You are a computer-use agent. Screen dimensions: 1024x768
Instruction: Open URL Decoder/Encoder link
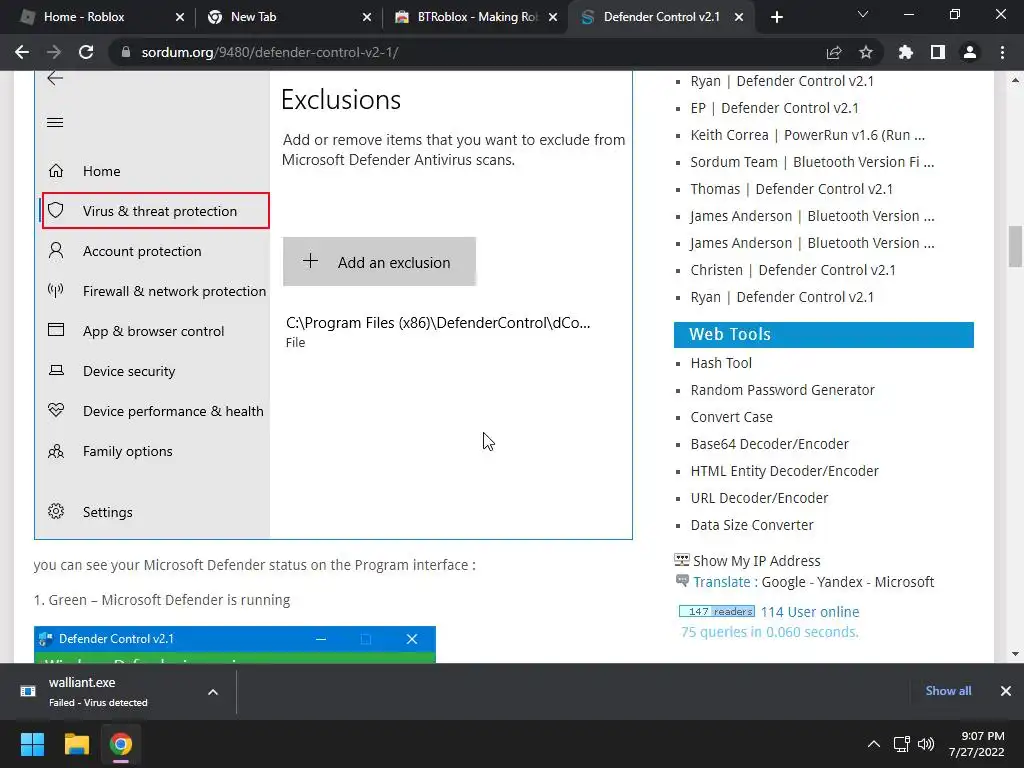click(759, 498)
